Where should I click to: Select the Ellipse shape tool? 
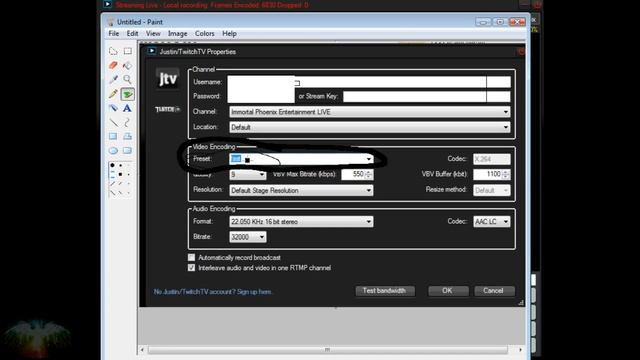pos(113,151)
